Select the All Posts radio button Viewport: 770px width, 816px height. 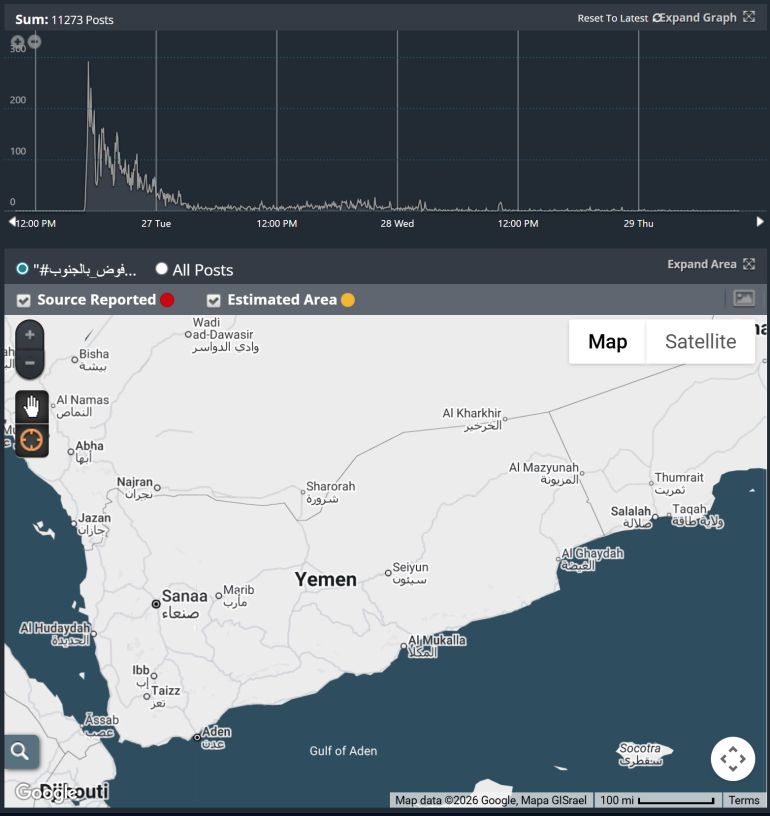tap(161, 269)
